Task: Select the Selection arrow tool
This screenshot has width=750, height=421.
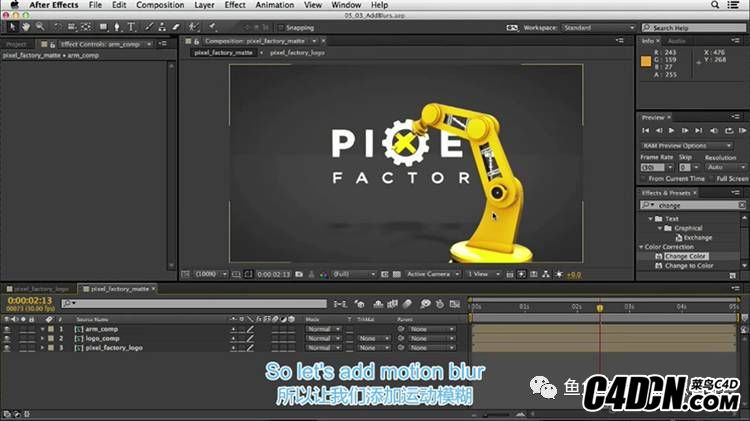Action: (x=12, y=27)
